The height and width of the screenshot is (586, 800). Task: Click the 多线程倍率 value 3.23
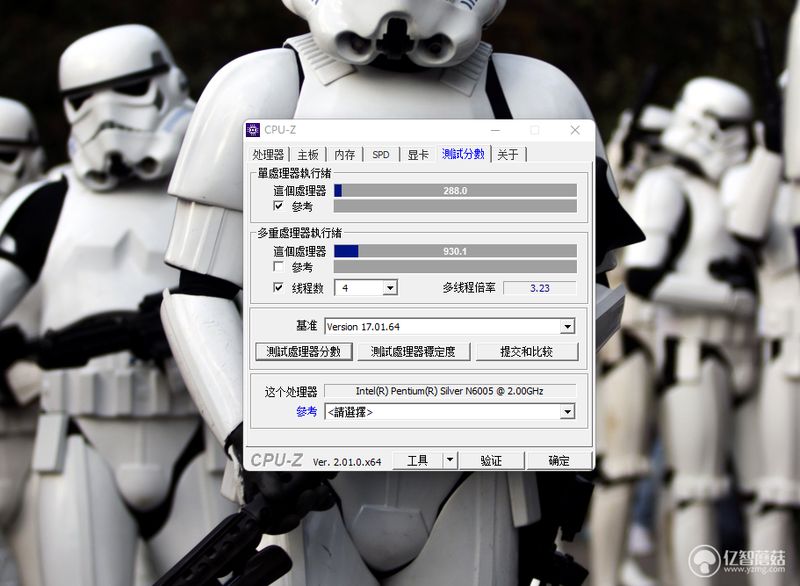coord(540,288)
